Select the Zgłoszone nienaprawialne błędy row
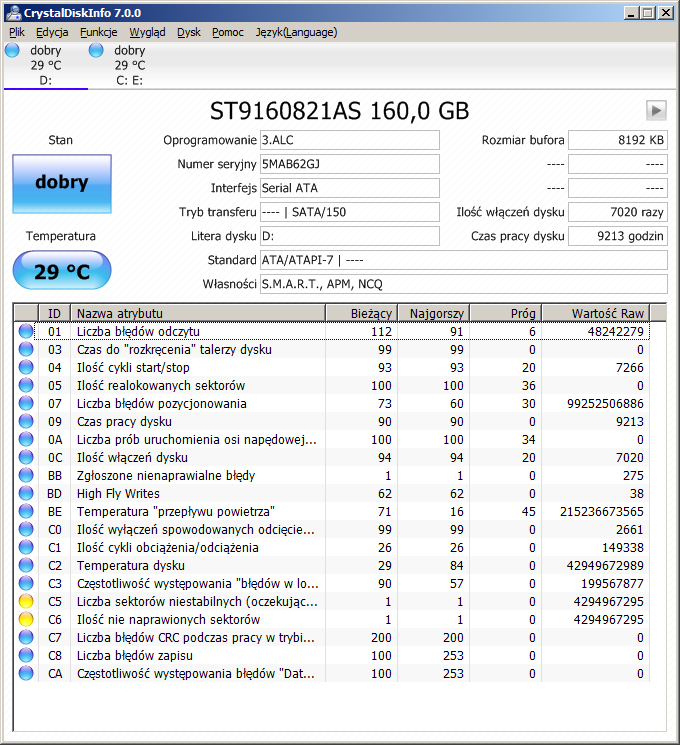The width and height of the screenshot is (680, 745). pyautogui.click(x=332, y=476)
